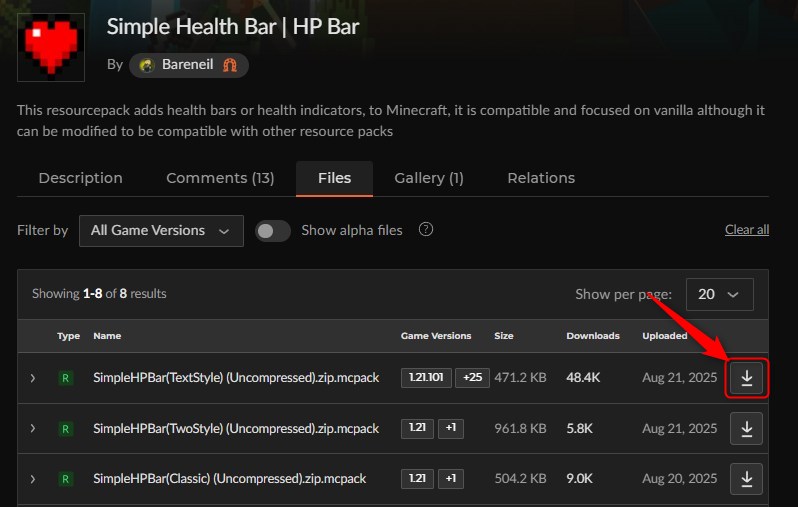Click the orange badge next to Bareneil
Image resolution: width=798 pixels, height=507 pixels.
230,65
